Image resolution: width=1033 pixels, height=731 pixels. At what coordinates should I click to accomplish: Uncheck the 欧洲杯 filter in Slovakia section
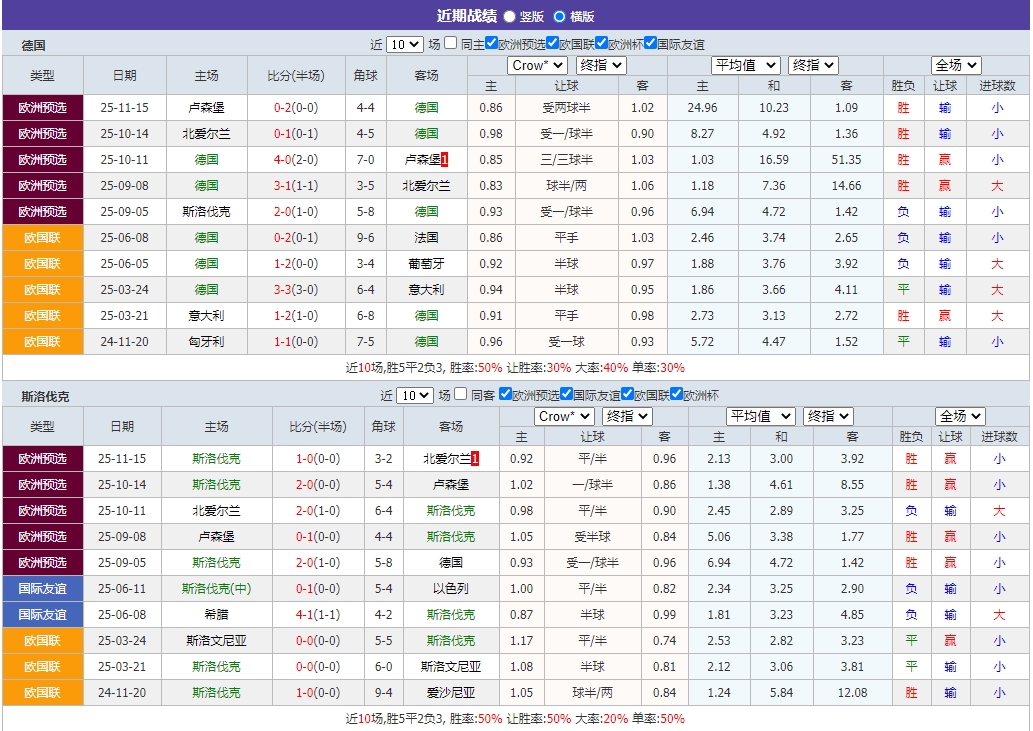tap(676, 395)
